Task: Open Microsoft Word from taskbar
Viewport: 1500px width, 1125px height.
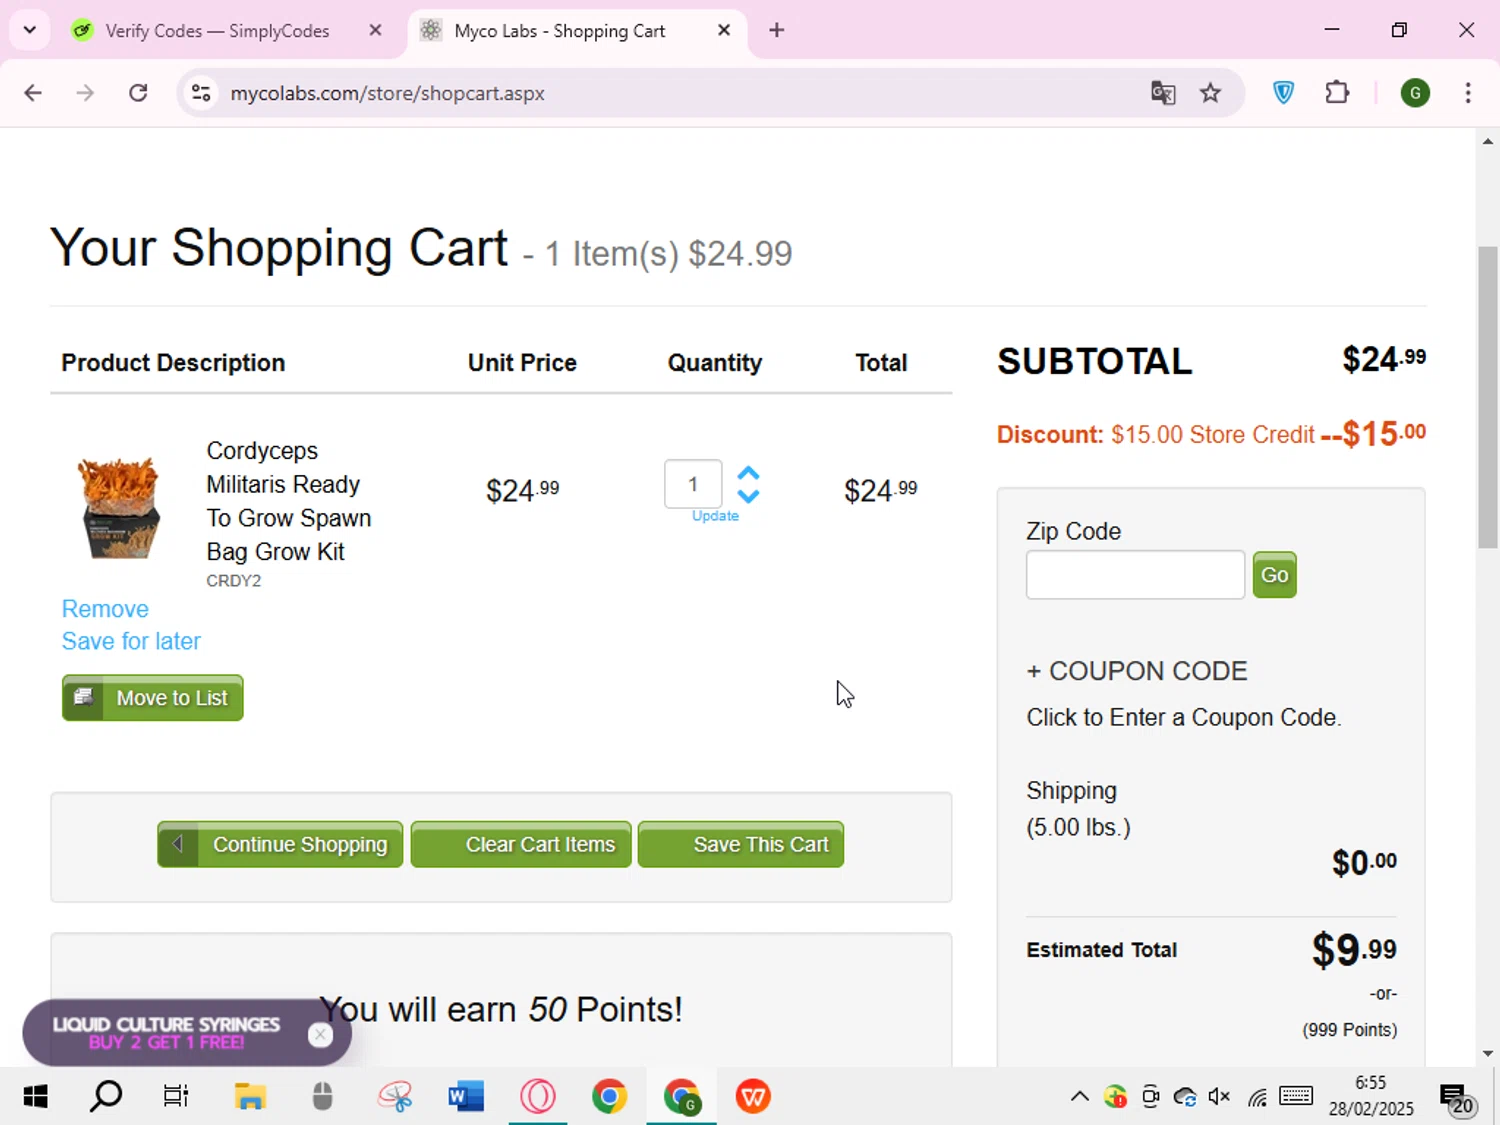Action: [466, 1097]
